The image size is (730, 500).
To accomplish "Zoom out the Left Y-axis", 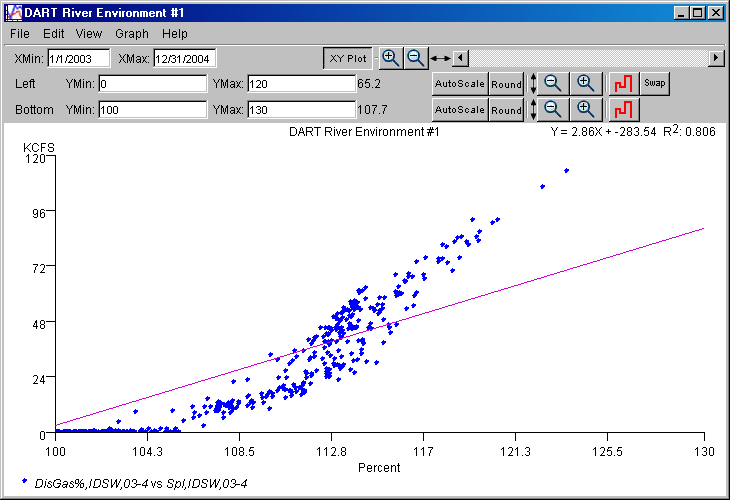I will coord(553,83).
